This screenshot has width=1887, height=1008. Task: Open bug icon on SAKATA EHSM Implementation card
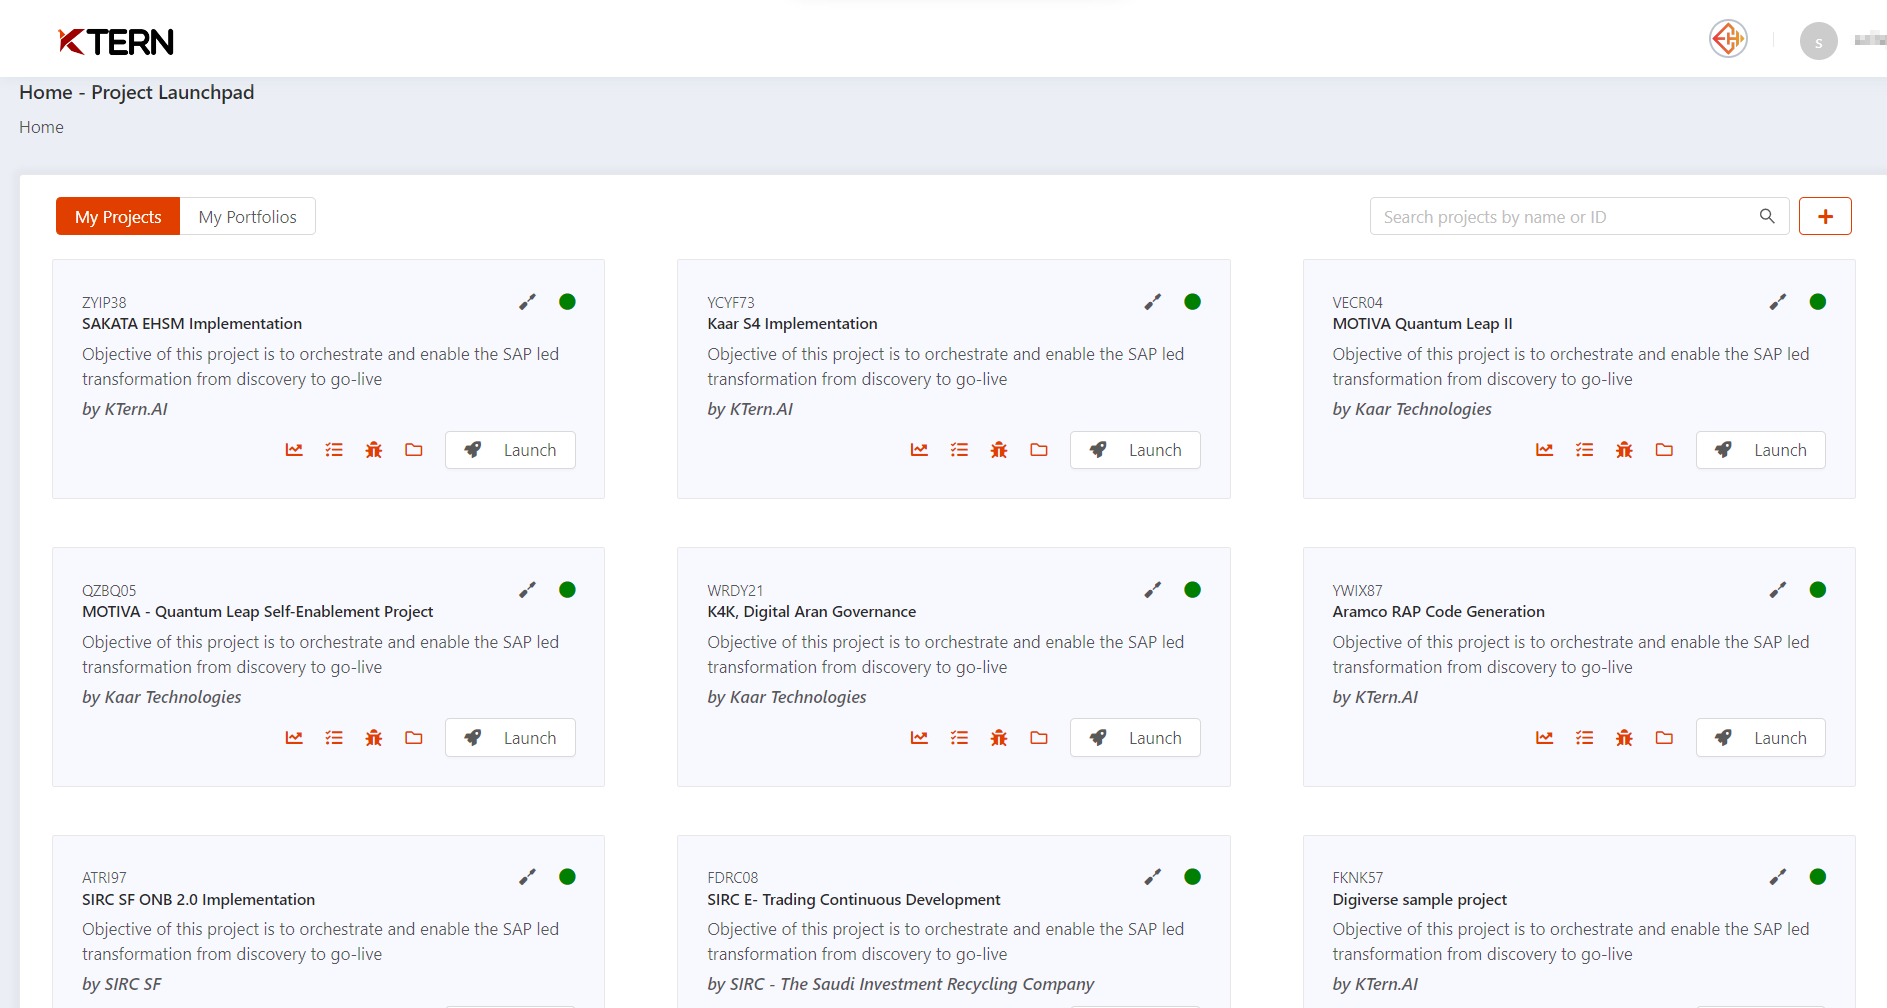coord(374,450)
